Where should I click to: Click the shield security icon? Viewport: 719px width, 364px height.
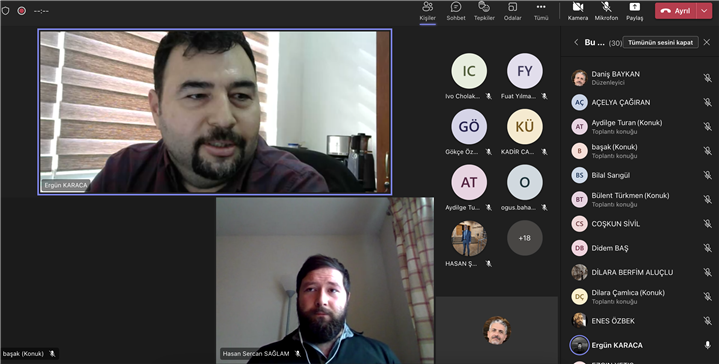pos(6,11)
